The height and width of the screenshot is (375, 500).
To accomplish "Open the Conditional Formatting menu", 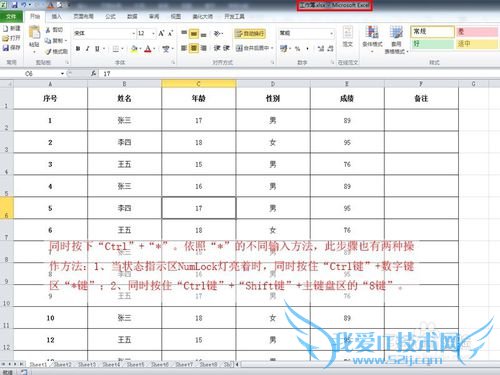I will 372,39.
